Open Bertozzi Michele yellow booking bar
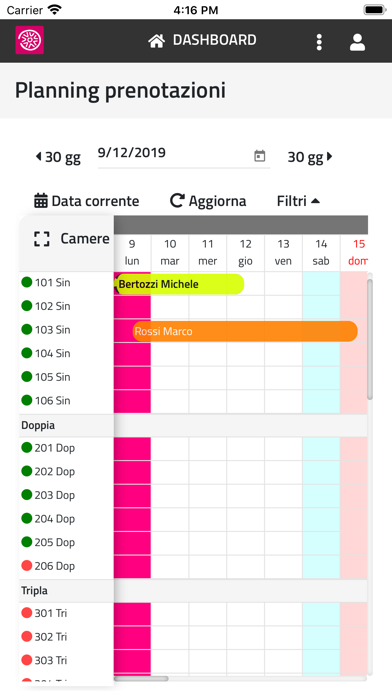Image resolution: width=392 pixels, height=696 pixels. 179,284
